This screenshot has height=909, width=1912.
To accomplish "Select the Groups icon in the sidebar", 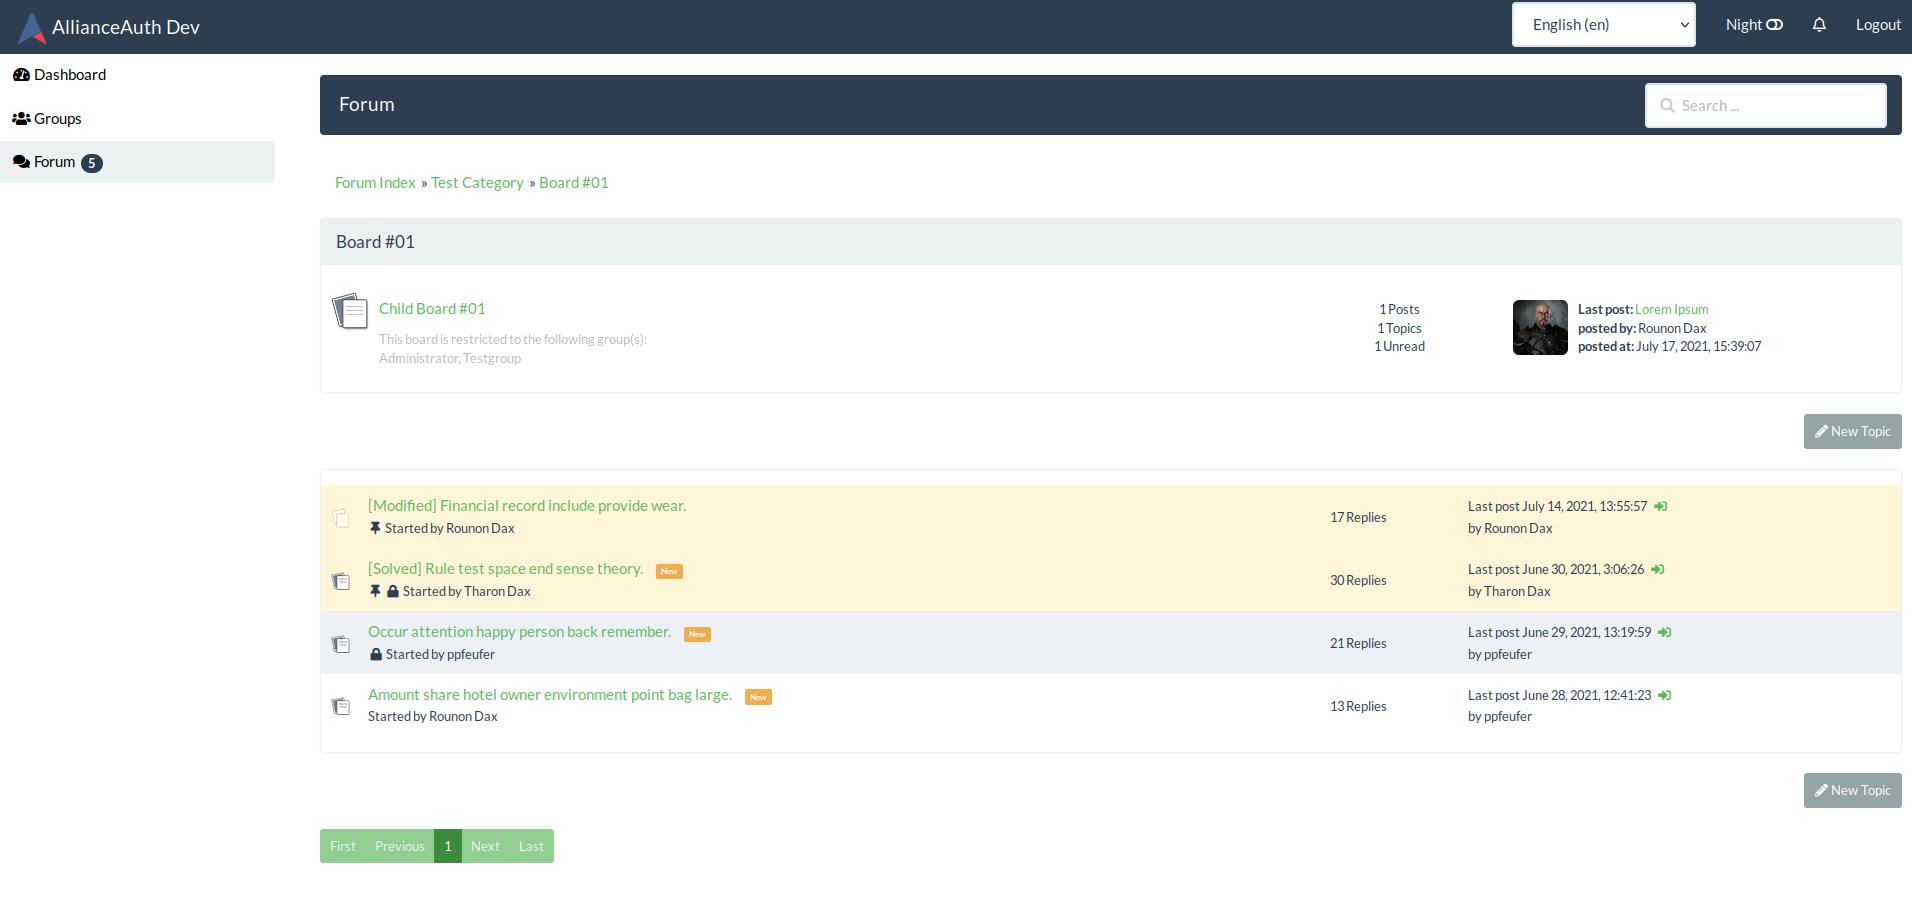I will [20, 117].
